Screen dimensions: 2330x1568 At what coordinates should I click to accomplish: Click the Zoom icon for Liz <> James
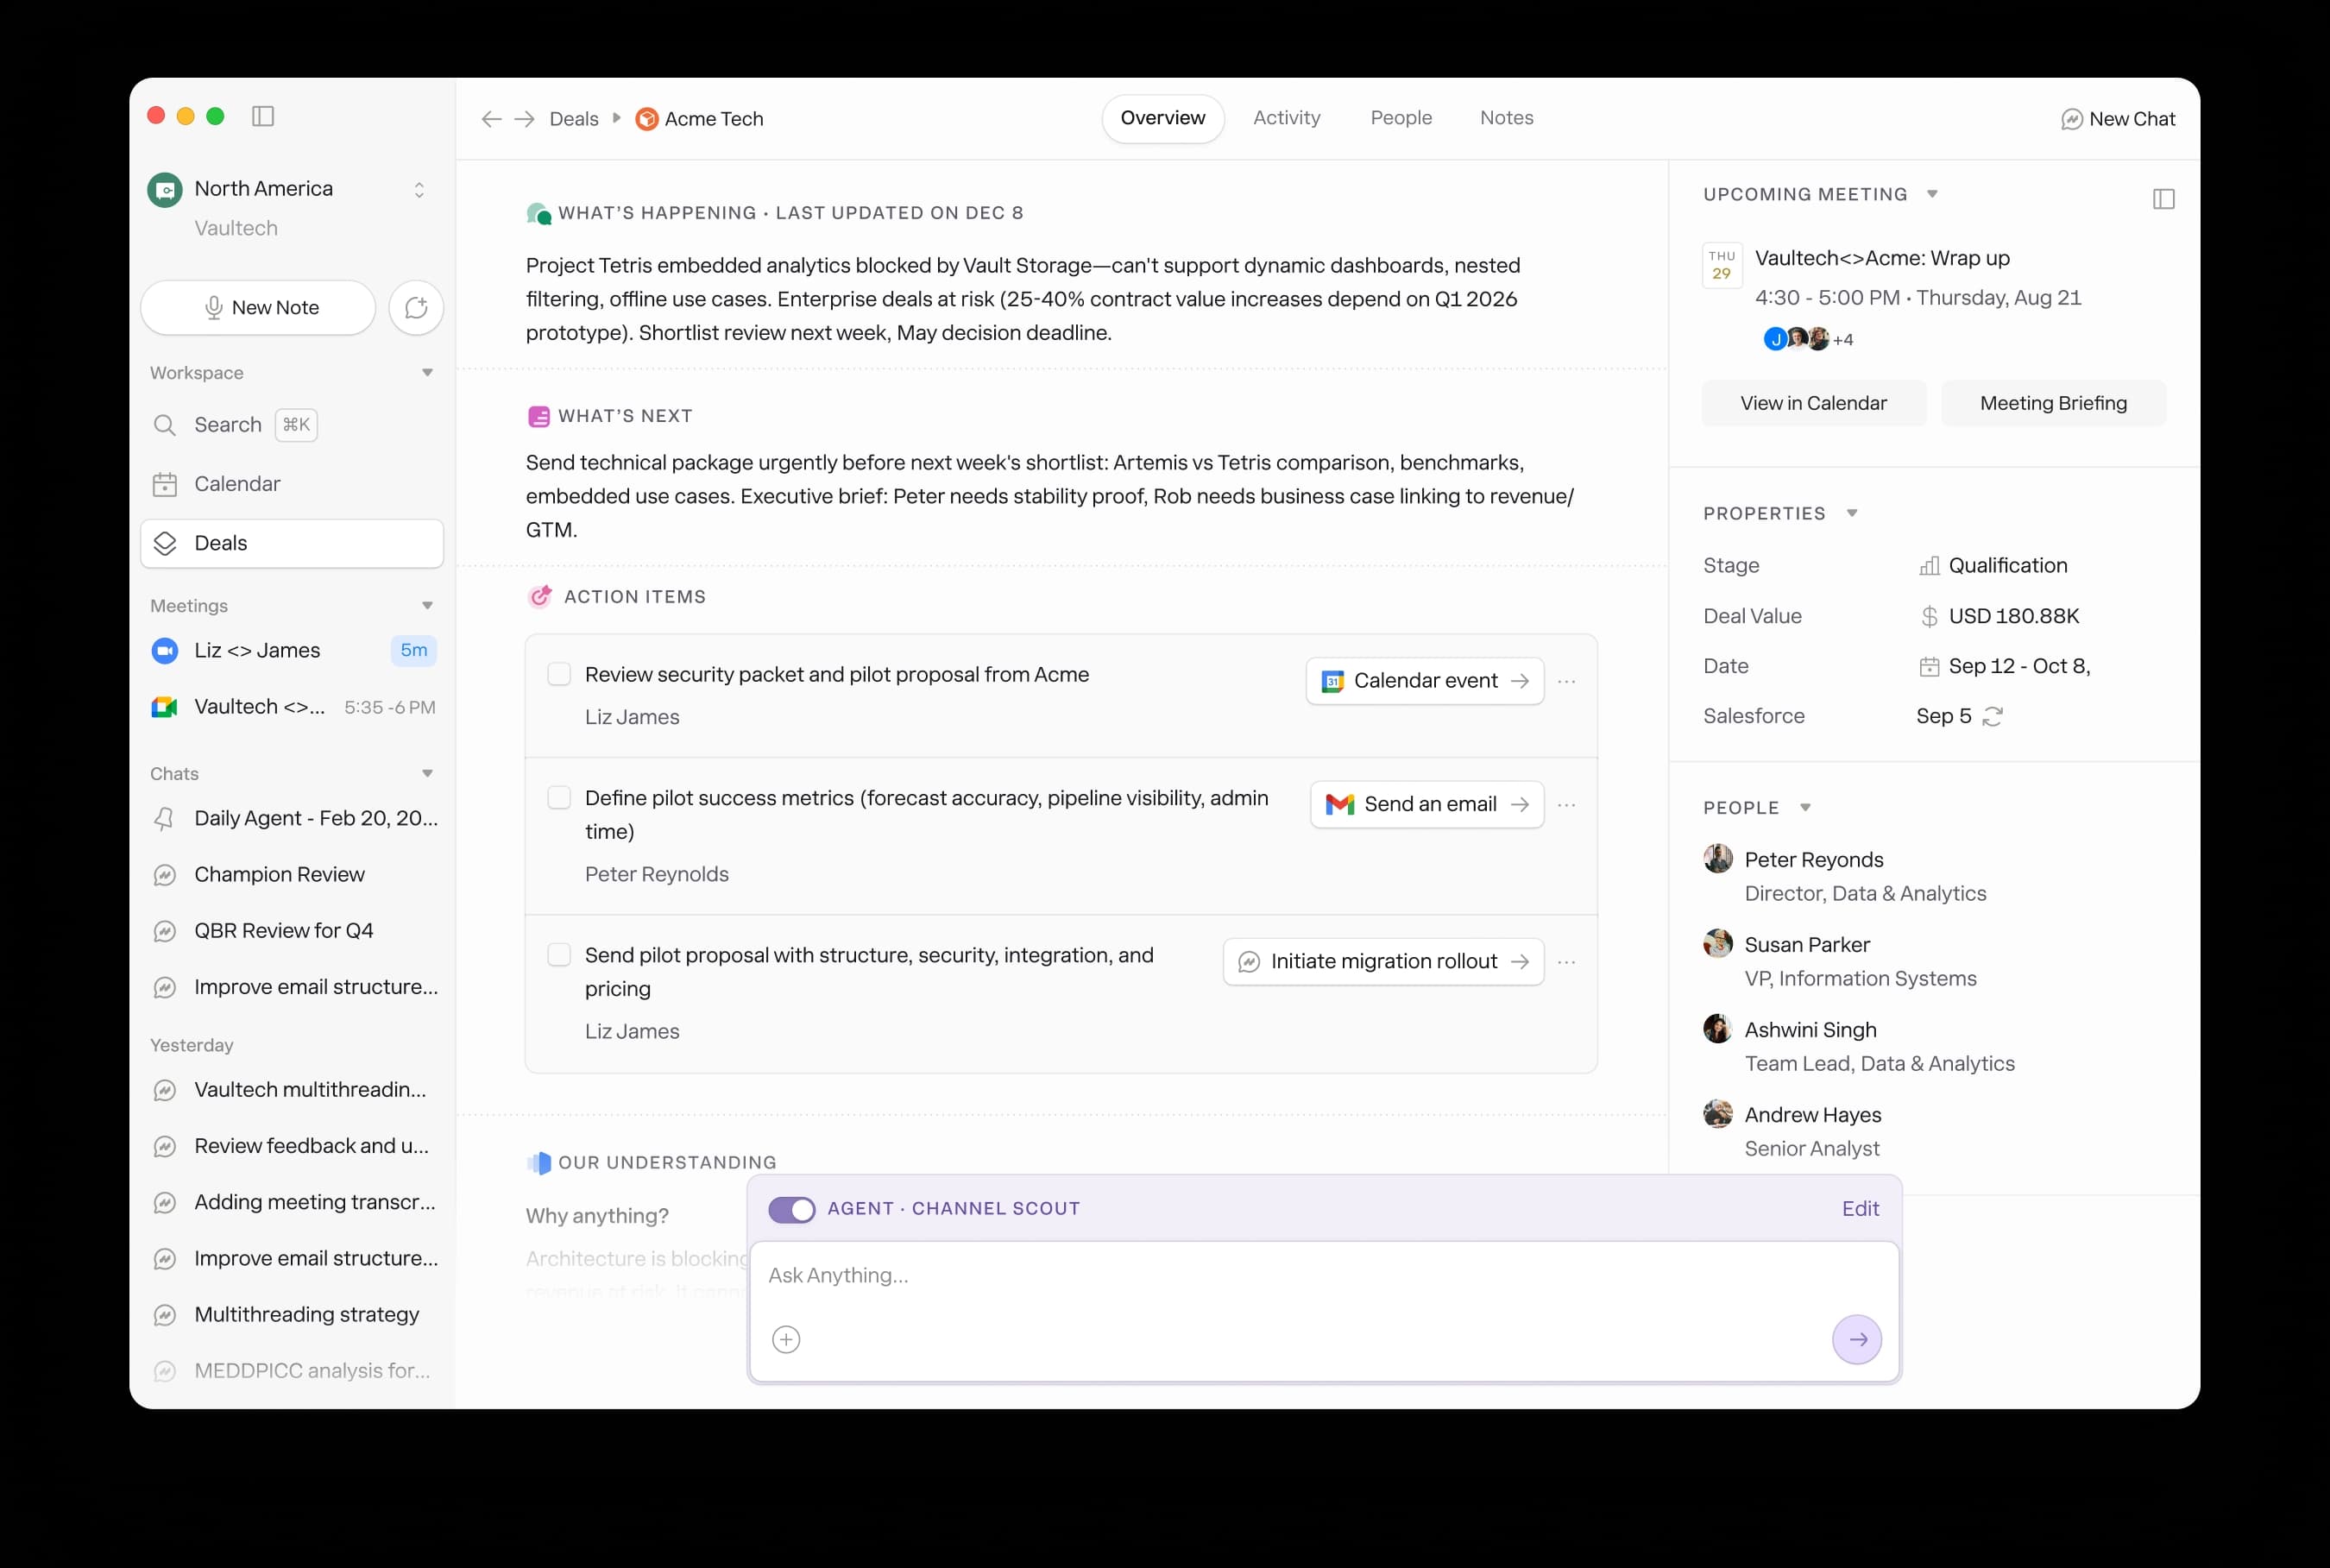(x=165, y=651)
